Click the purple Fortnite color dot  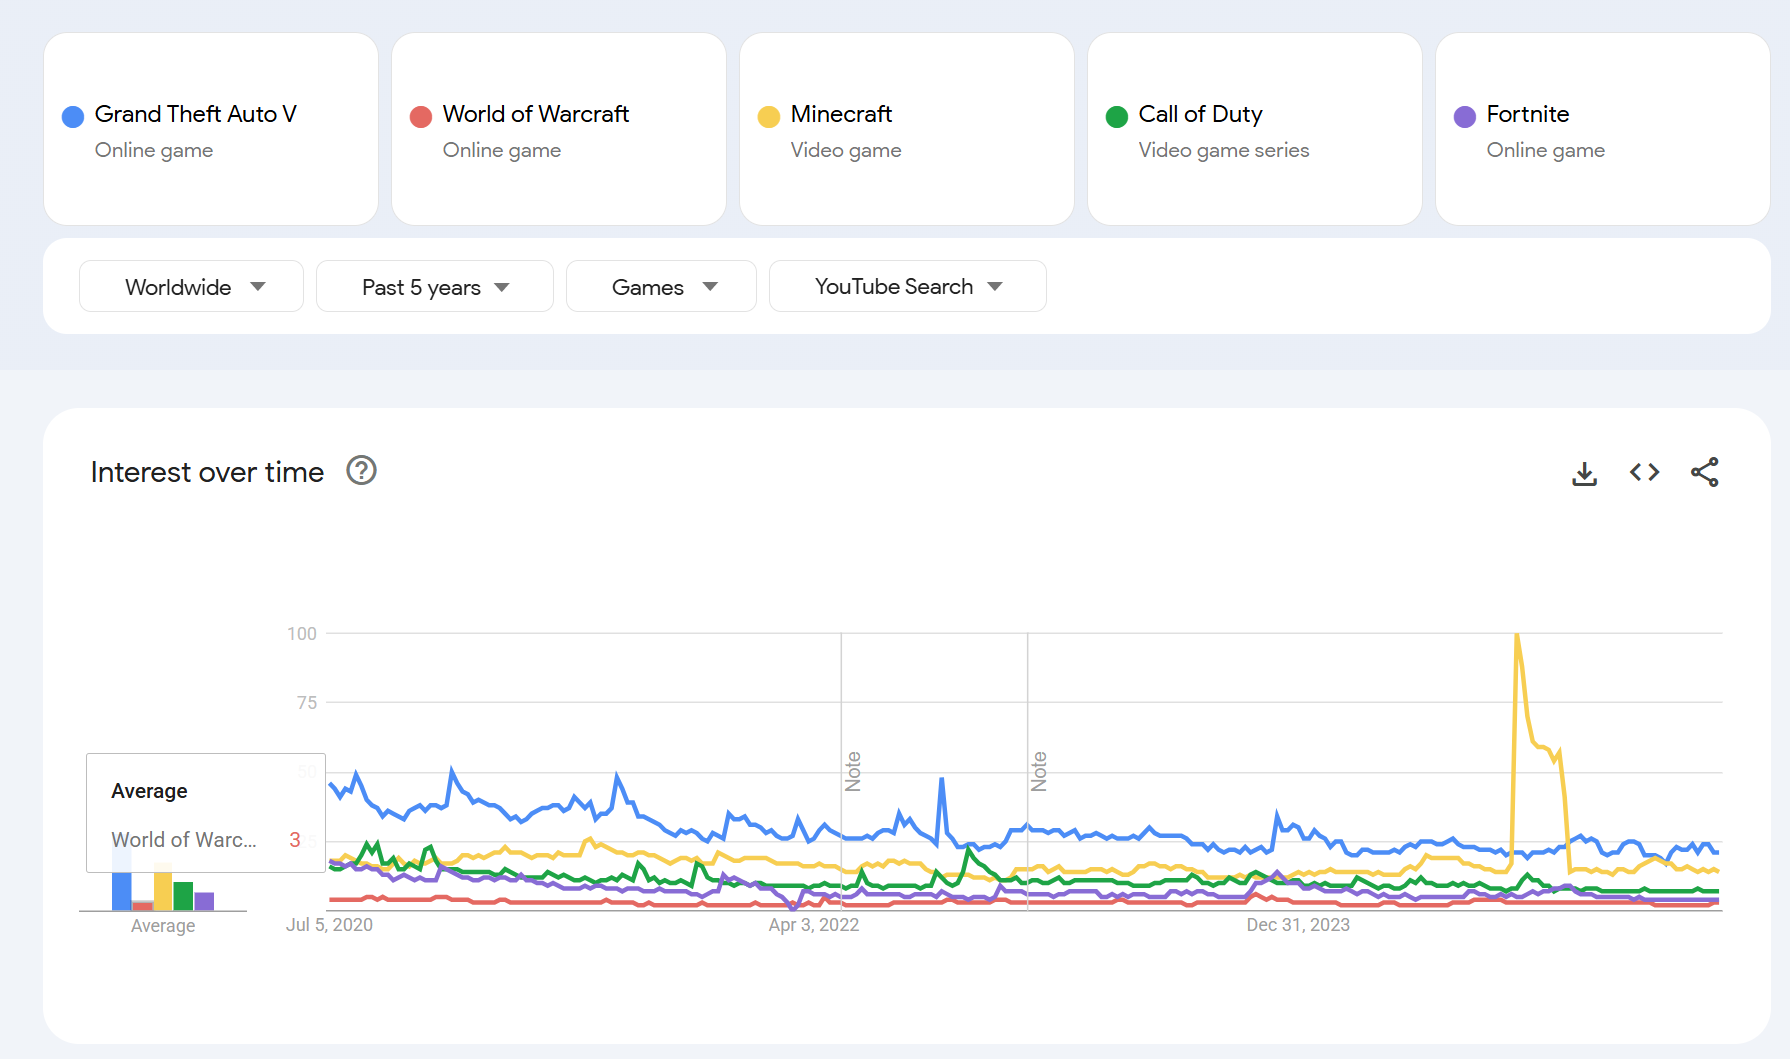(x=1465, y=117)
